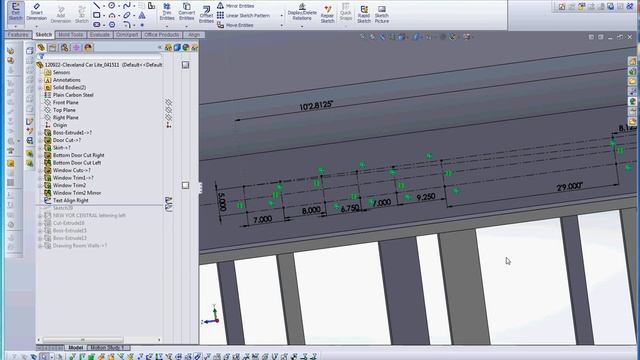Open DisplayManager tab icon
Screen dimensions: 640x360
(x=88, y=47)
